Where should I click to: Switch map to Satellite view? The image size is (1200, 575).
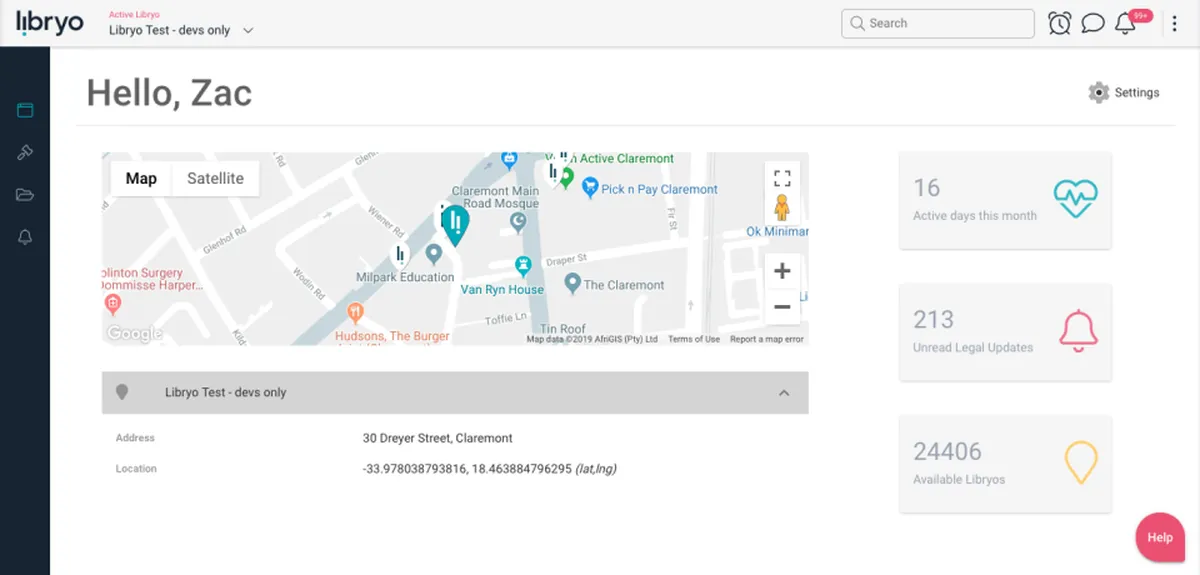click(216, 178)
